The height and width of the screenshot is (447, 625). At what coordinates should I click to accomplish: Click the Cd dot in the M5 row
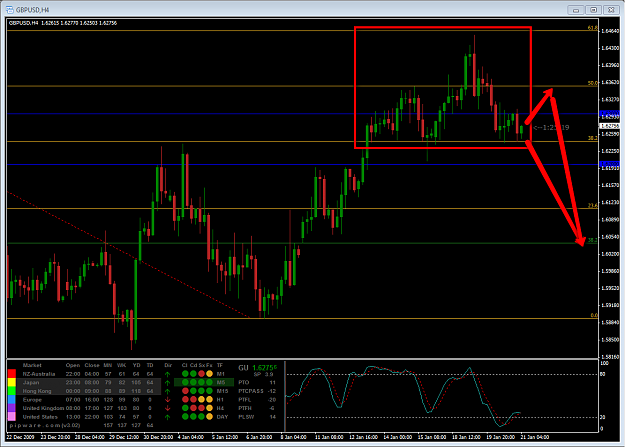(x=193, y=382)
